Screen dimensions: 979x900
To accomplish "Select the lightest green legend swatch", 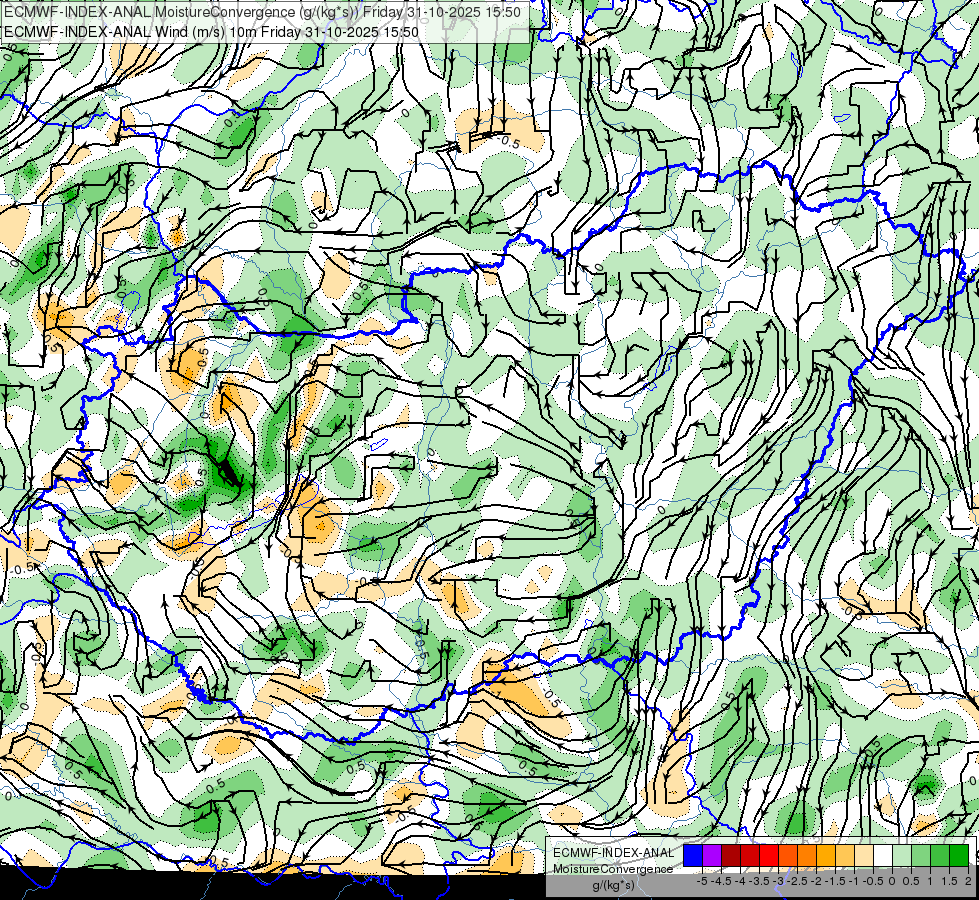I will pyautogui.click(x=902, y=855).
